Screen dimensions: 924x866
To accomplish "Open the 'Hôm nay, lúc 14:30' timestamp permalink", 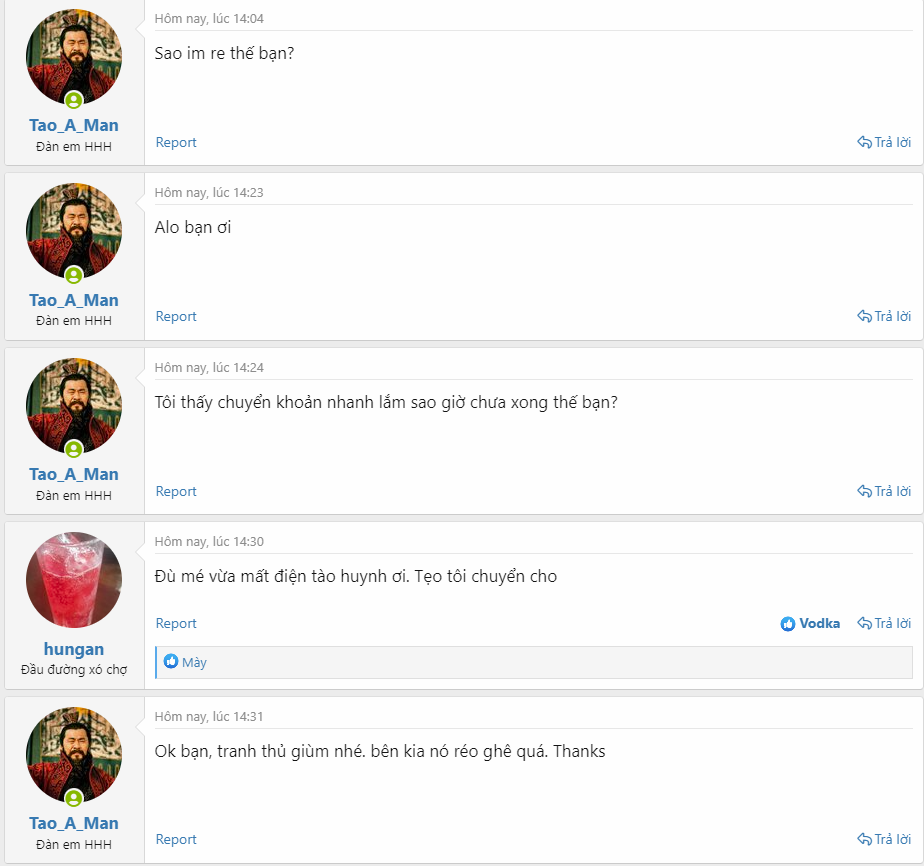I will (x=209, y=541).
